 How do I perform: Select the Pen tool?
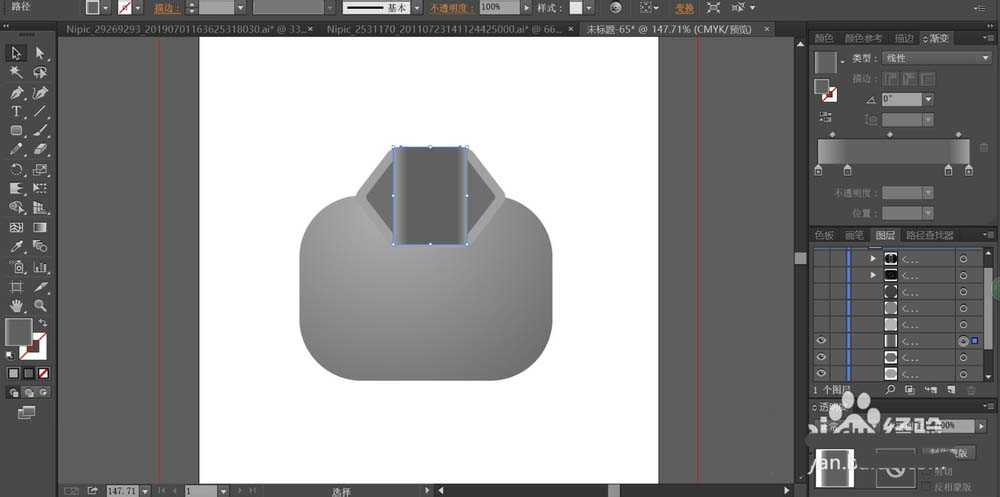pos(17,92)
